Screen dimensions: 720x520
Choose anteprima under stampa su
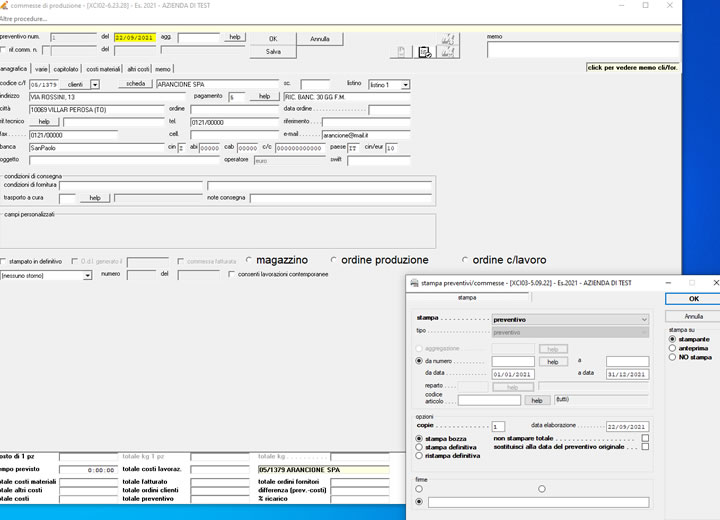(x=672, y=348)
